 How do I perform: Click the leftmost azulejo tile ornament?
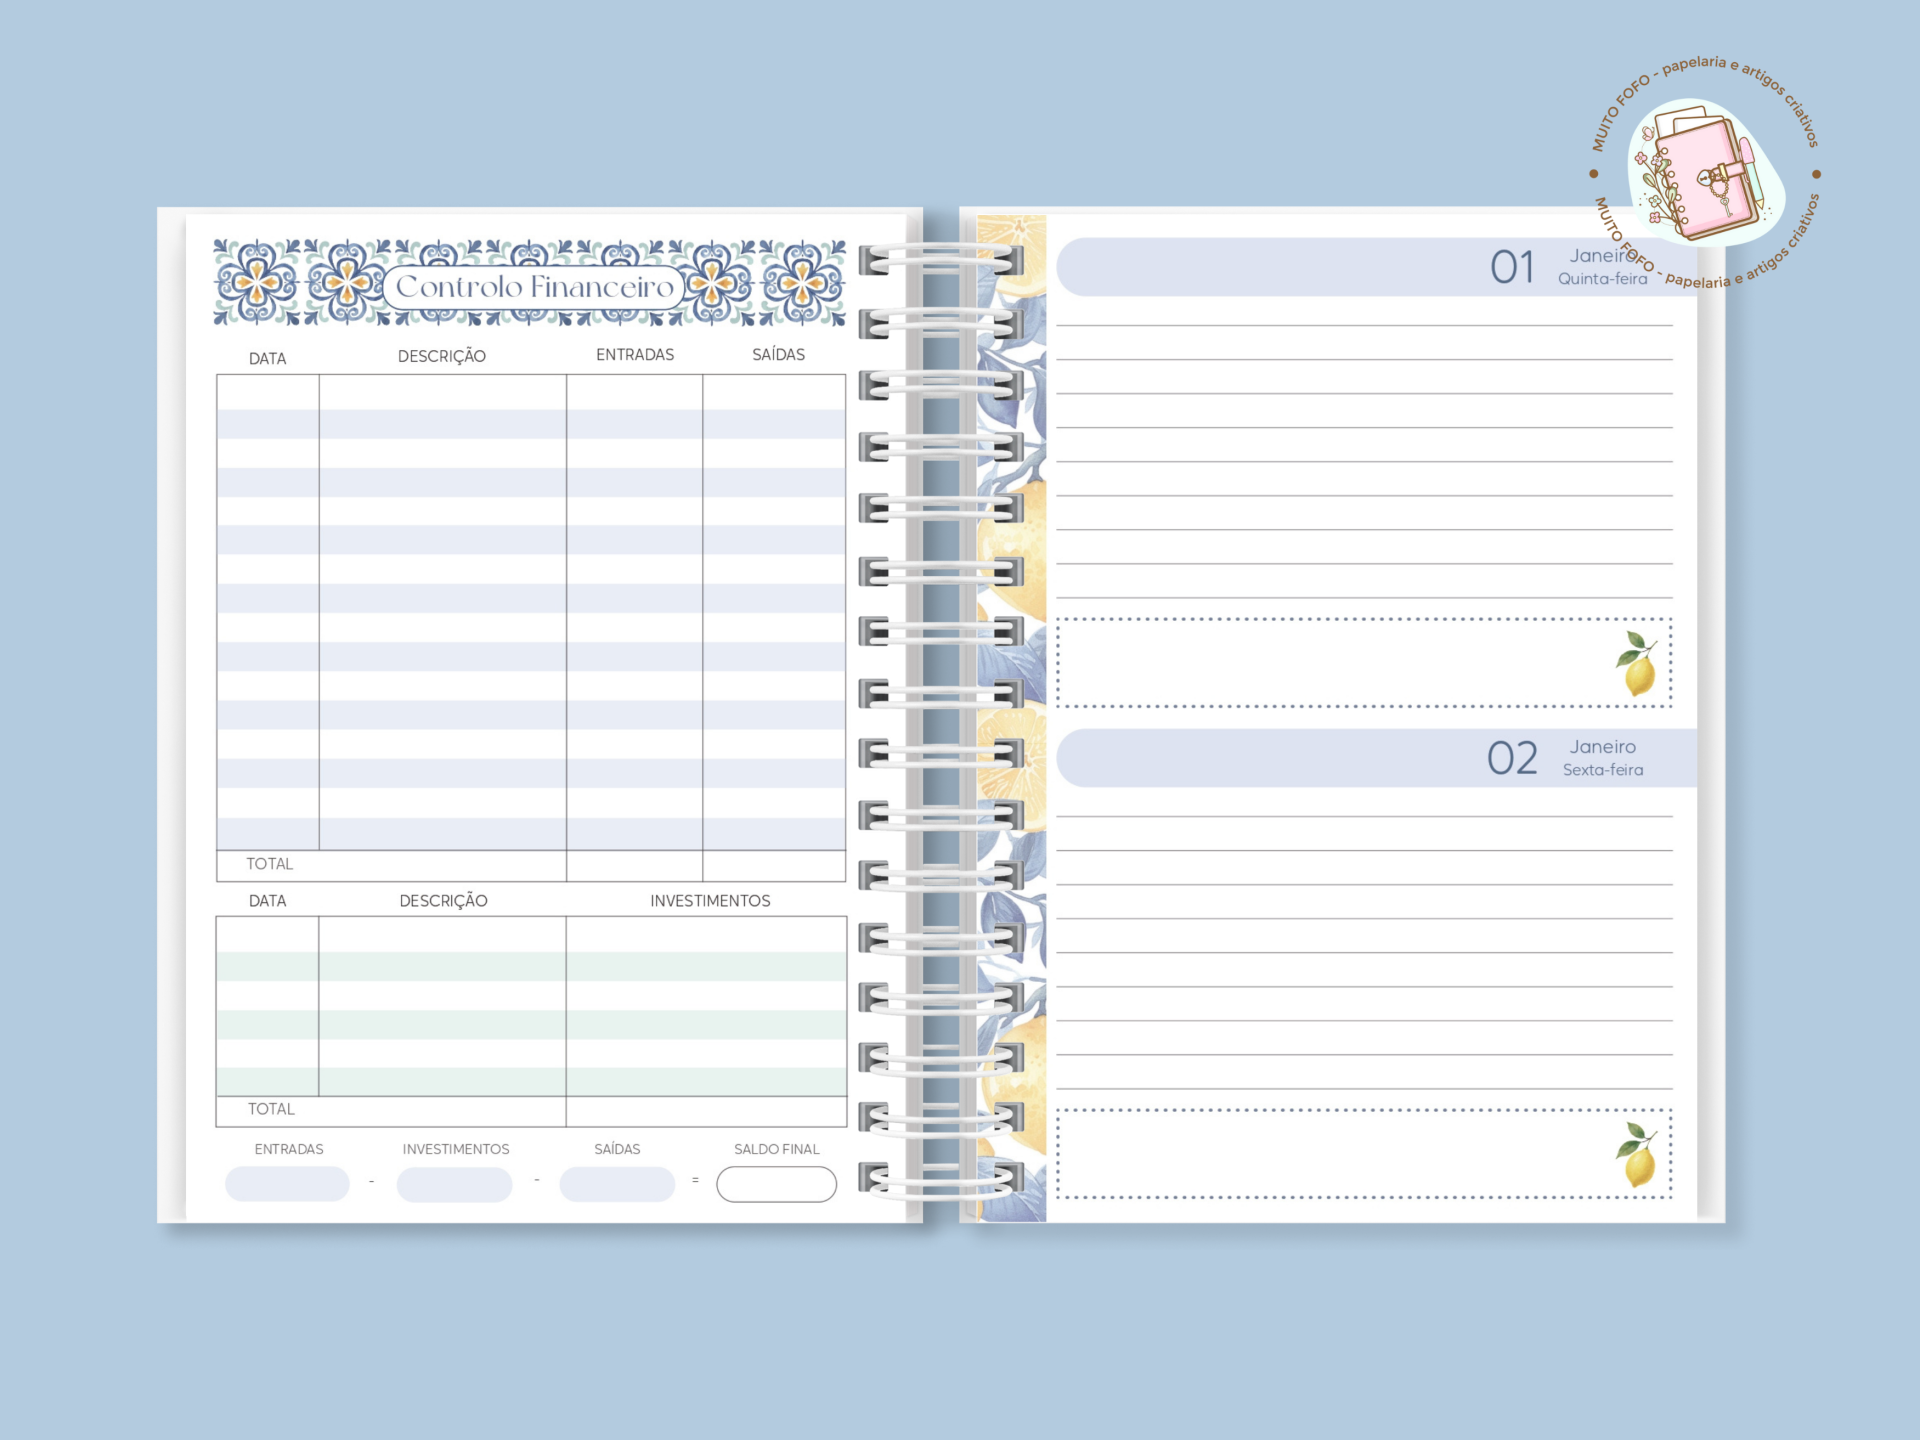pos(257,284)
